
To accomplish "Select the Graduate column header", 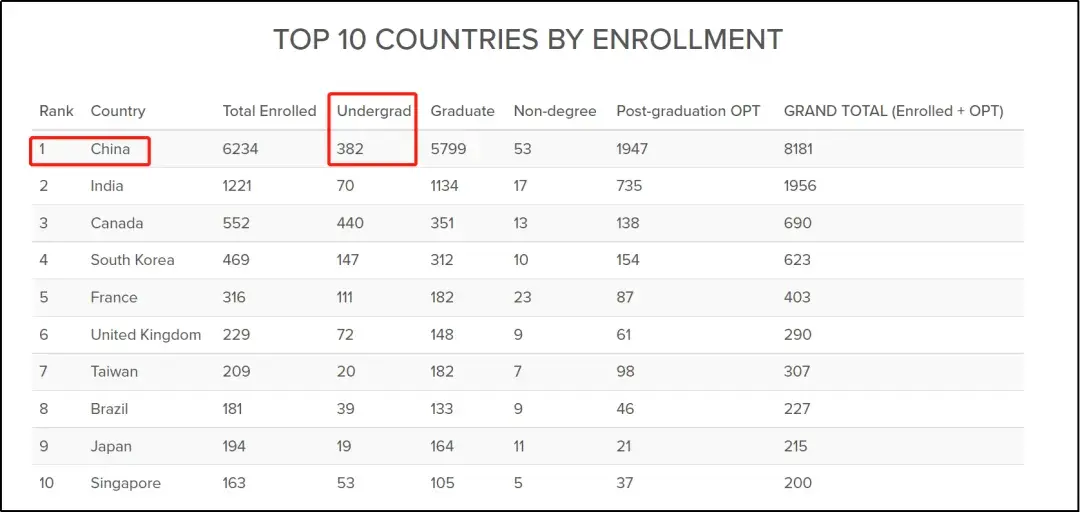I will 462,111.
